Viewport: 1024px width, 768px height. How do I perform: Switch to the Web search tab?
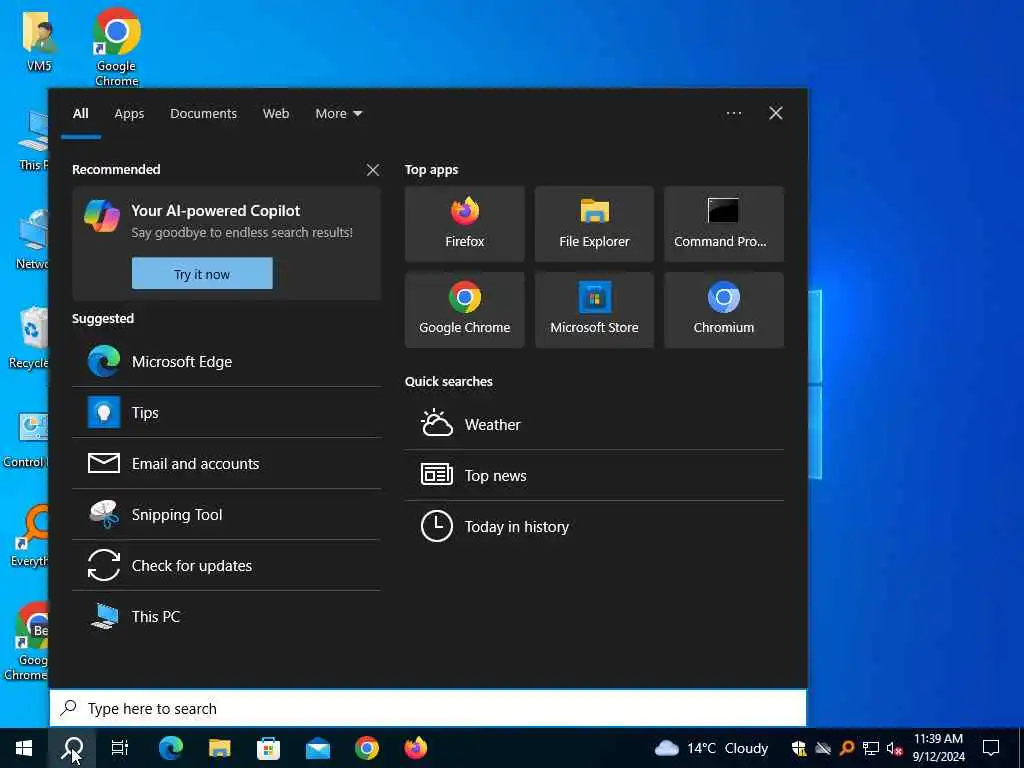tap(276, 114)
